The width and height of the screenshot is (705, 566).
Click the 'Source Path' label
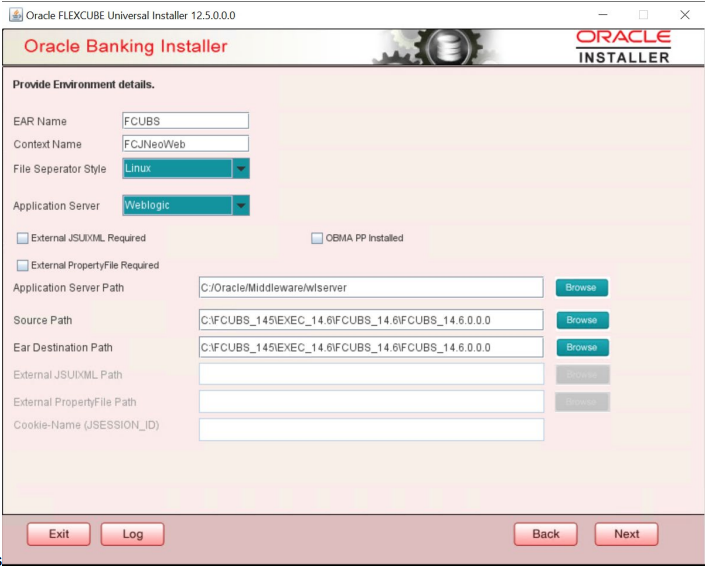click(x=43, y=320)
